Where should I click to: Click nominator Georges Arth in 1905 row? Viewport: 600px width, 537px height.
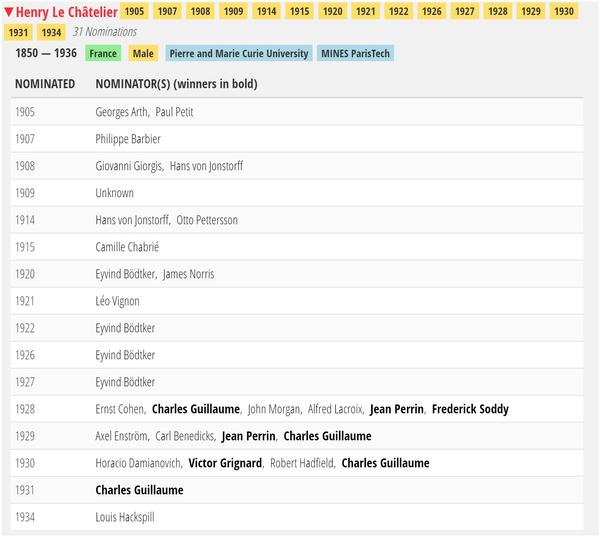(x=122, y=112)
